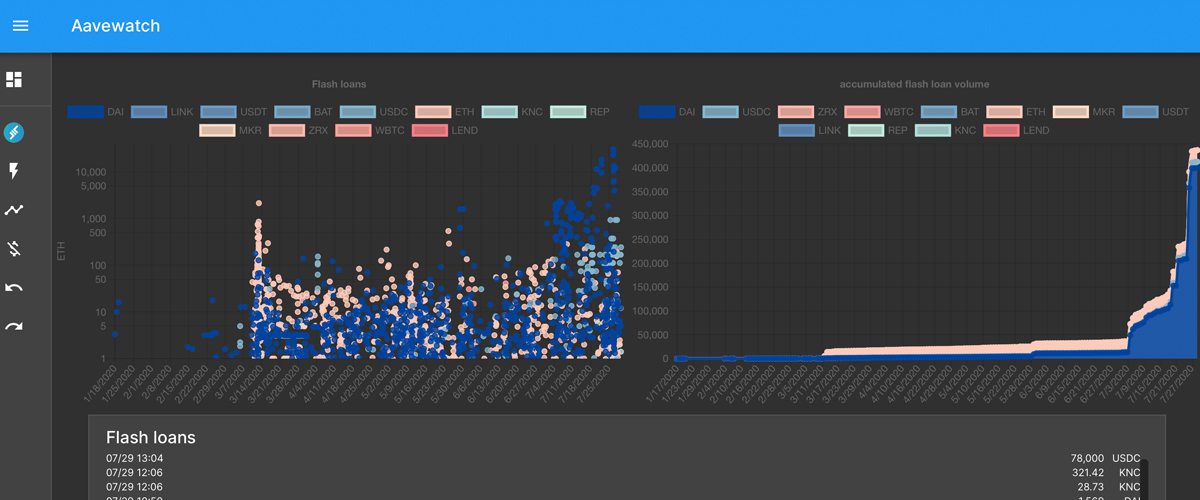Click the 200,000 y-axis label on volume chart
Viewport: 1200px width, 500px height.
click(648, 263)
